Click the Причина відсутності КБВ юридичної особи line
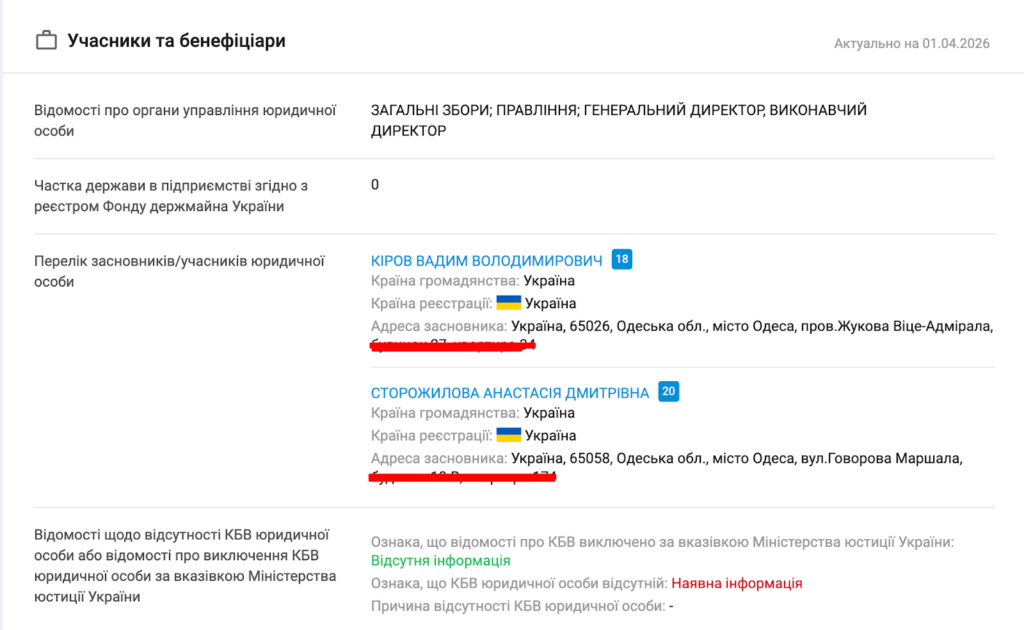Viewport: 1024px width, 630px height. (x=522, y=605)
